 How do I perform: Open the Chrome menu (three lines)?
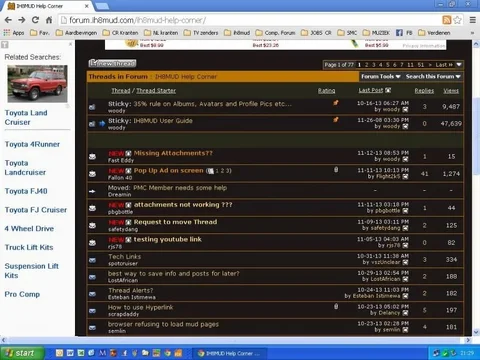point(473,20)
